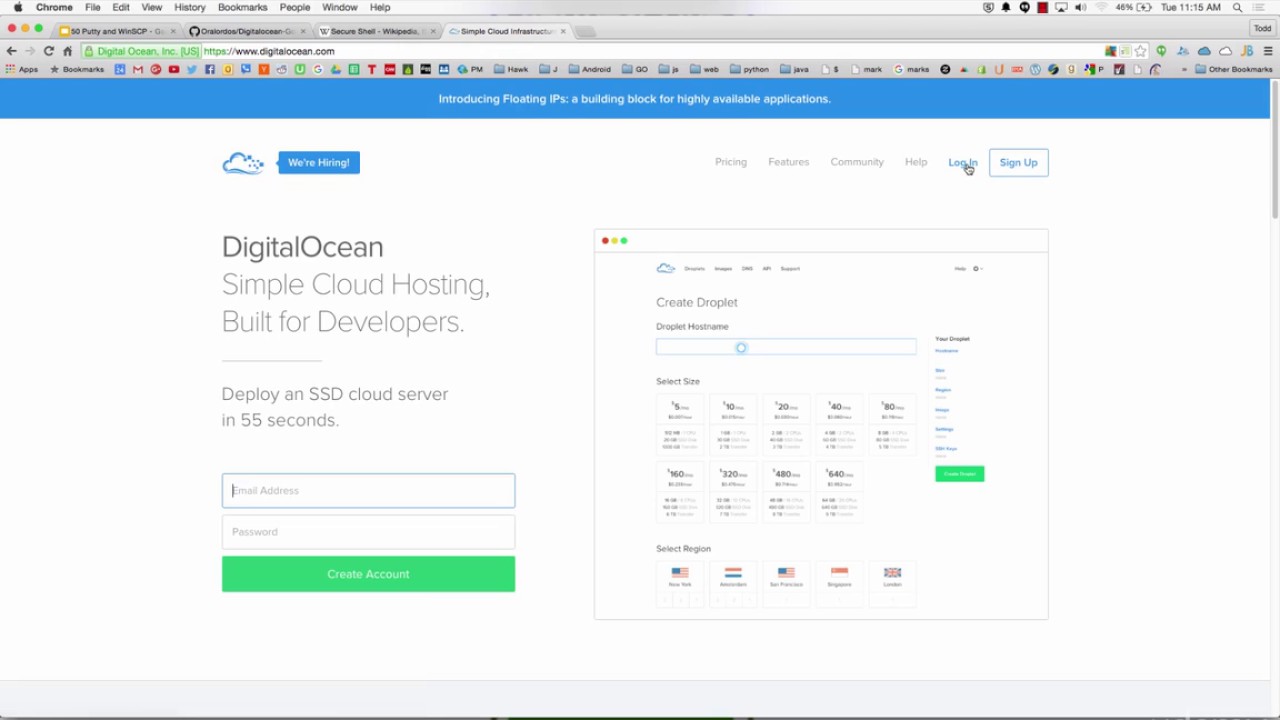Open the Apps shortcut in bookmarks bar

coord(22,69)
